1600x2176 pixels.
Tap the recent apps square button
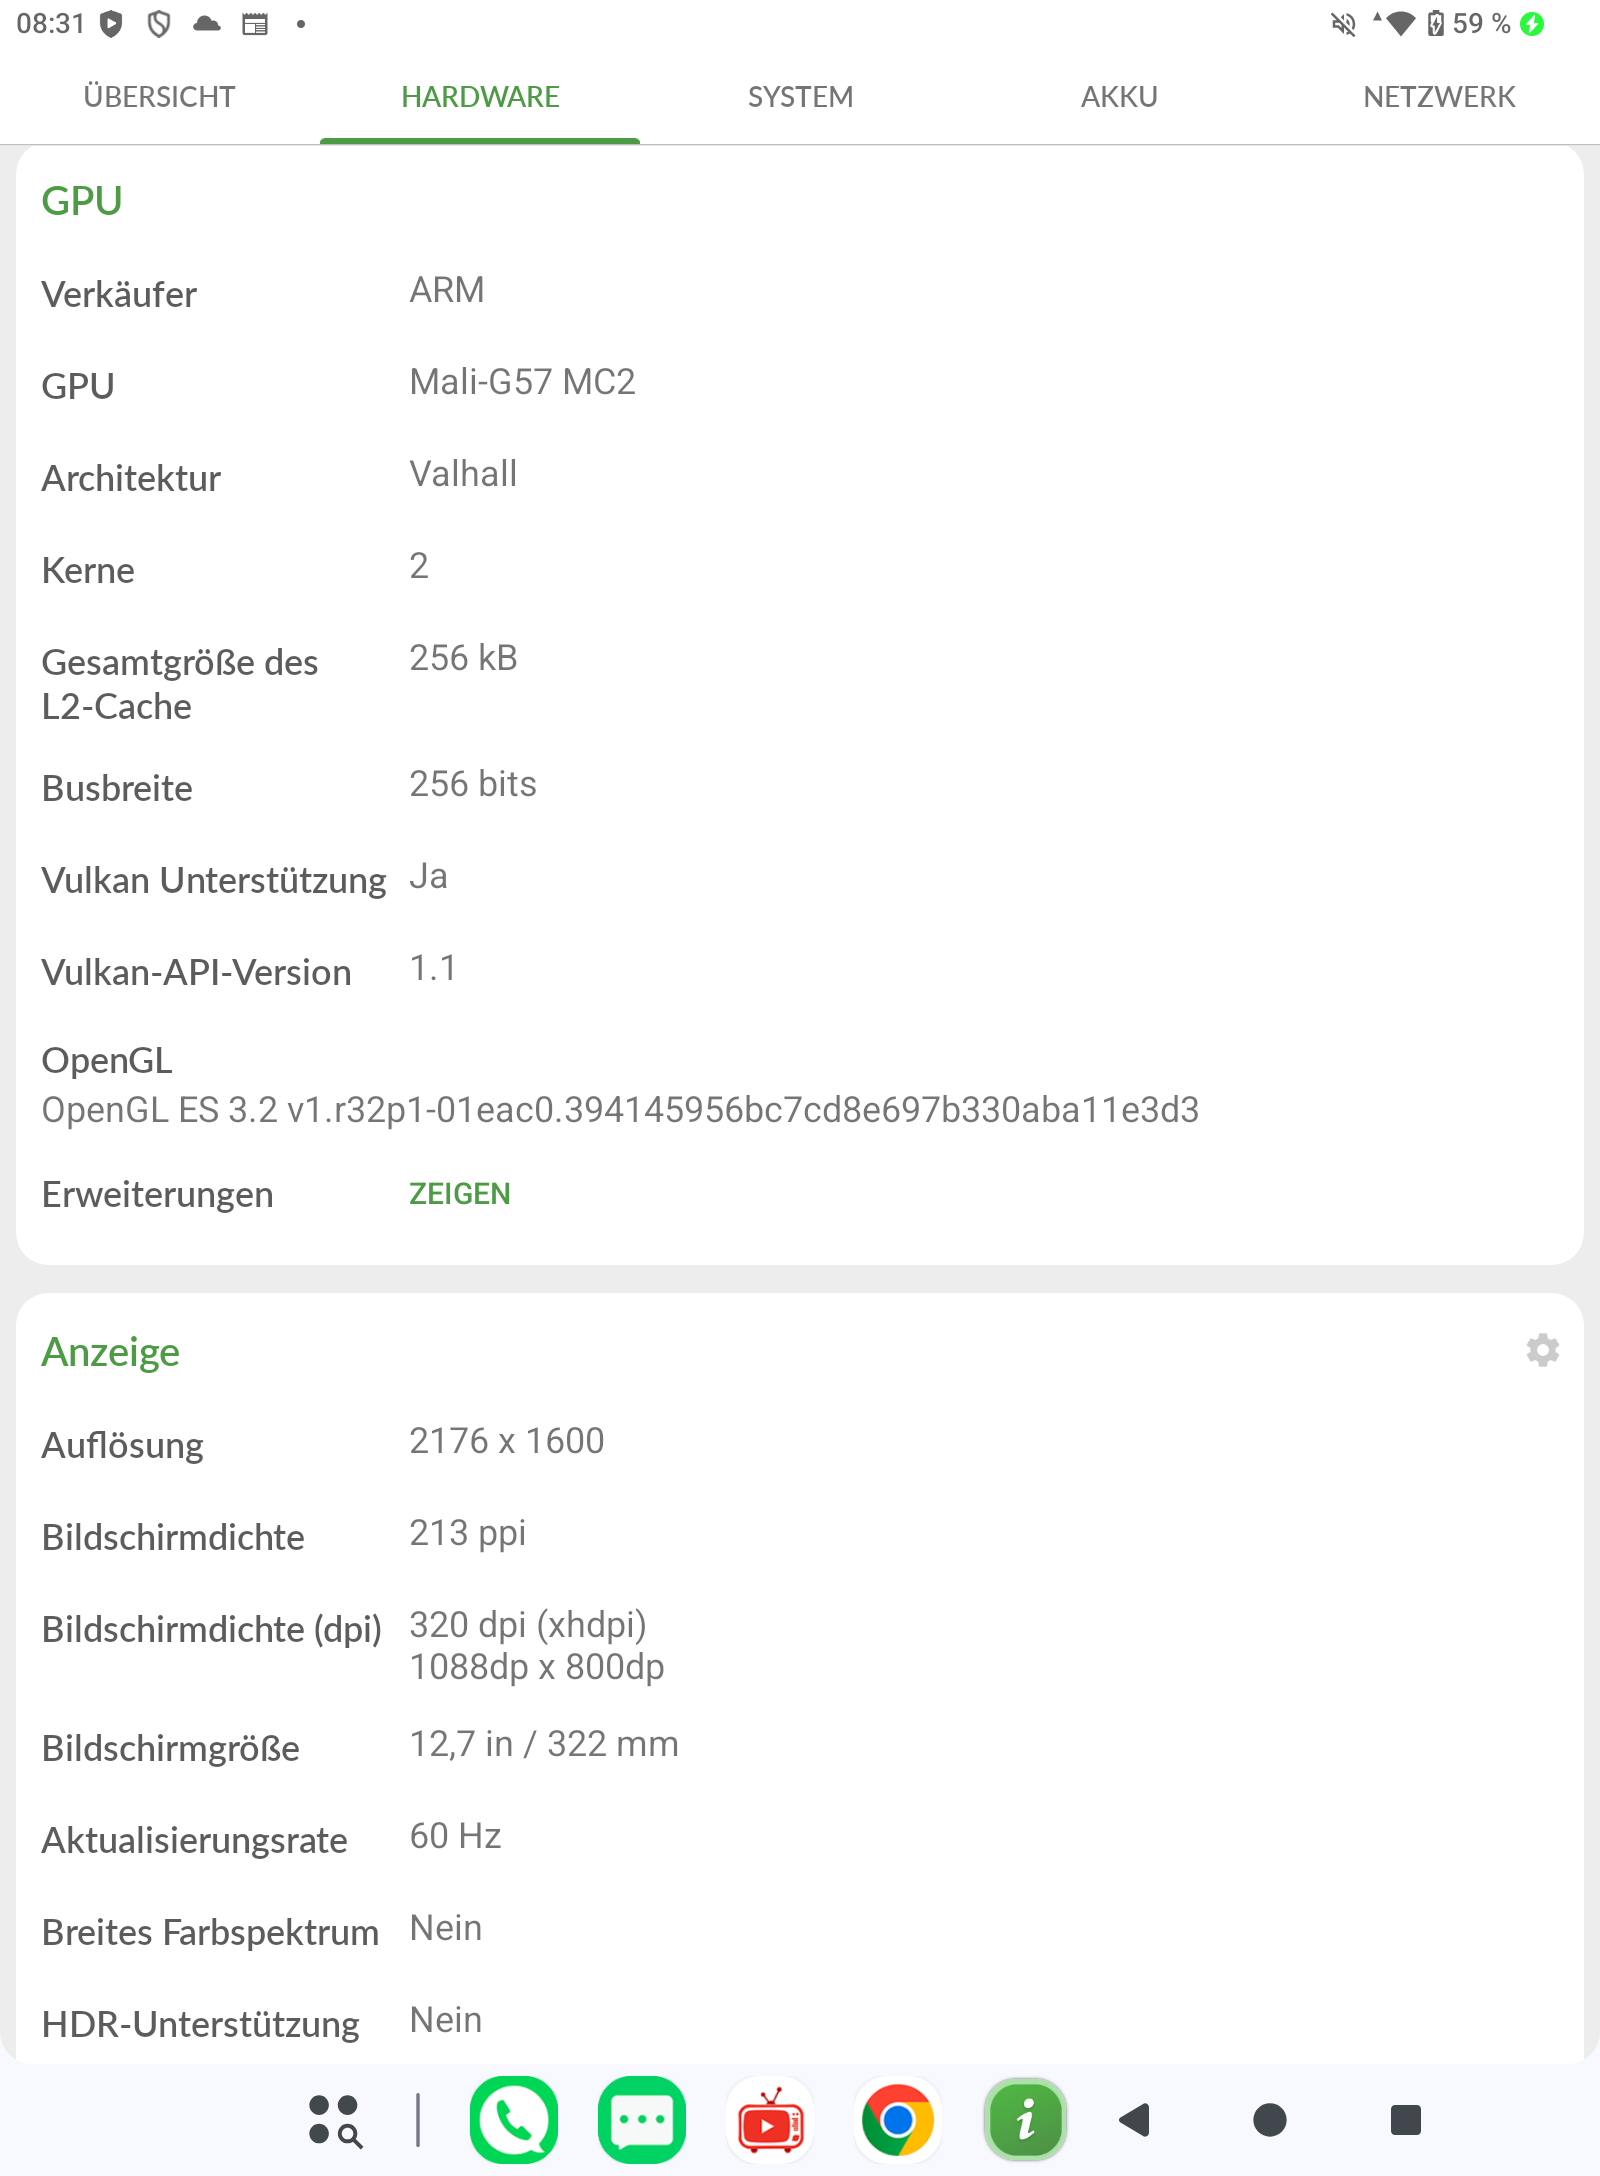pyautogui.click(x=1406, y=2120)
